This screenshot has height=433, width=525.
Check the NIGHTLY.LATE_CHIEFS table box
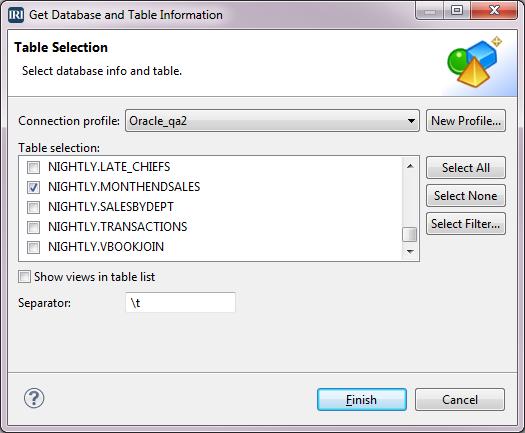(x=33, y=167)
